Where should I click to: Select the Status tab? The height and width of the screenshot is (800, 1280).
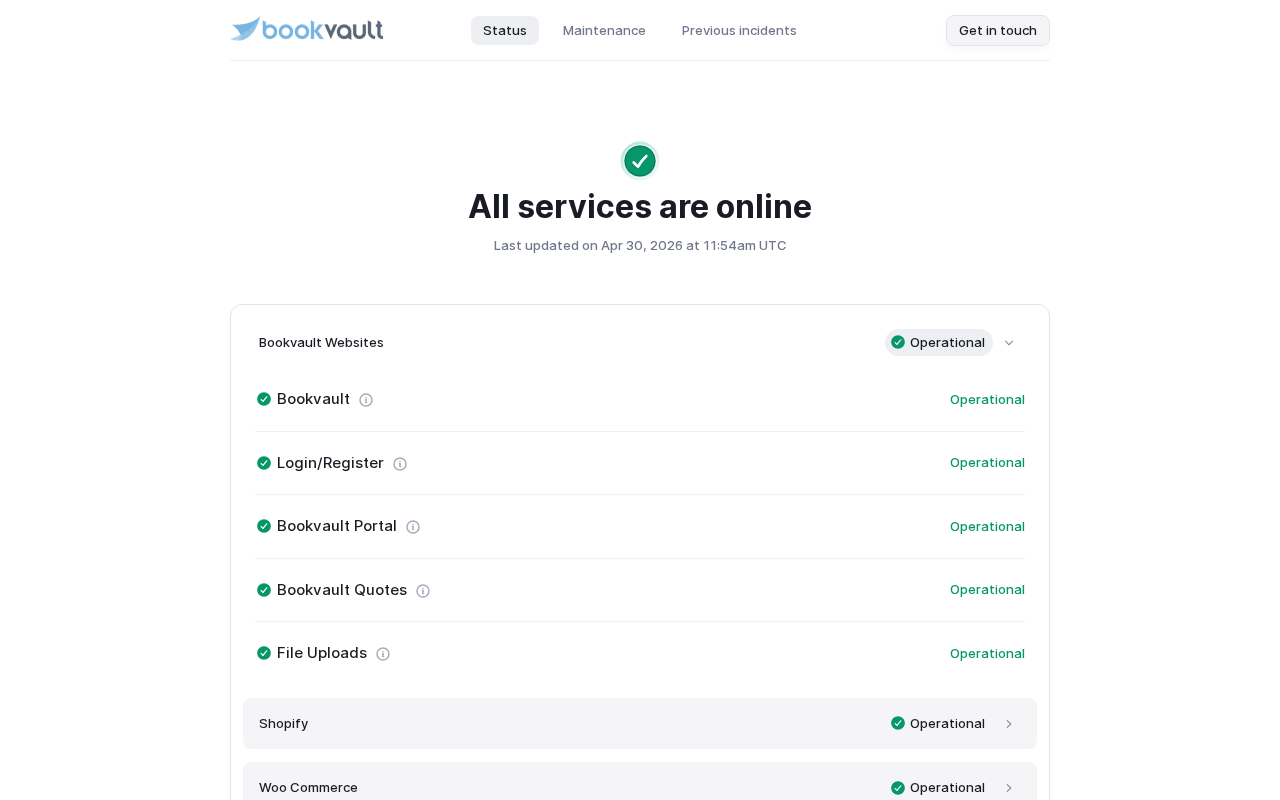[505, 30]
